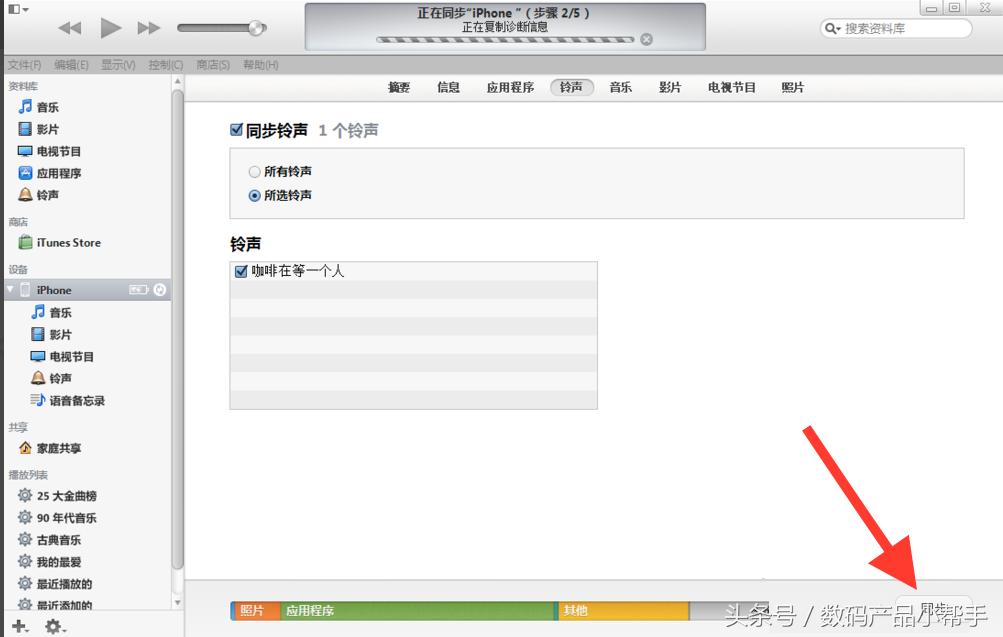This screenshot has width=1003, height=637.
Task: Open the iTunes menu at top left
Action: point(14,7)
